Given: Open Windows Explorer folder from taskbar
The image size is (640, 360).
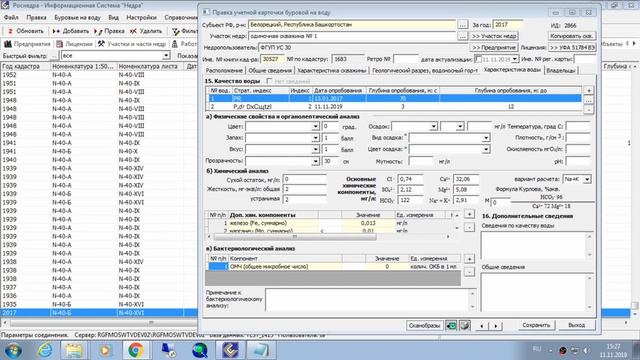Looking at the screenshot, I should point(74,350).
